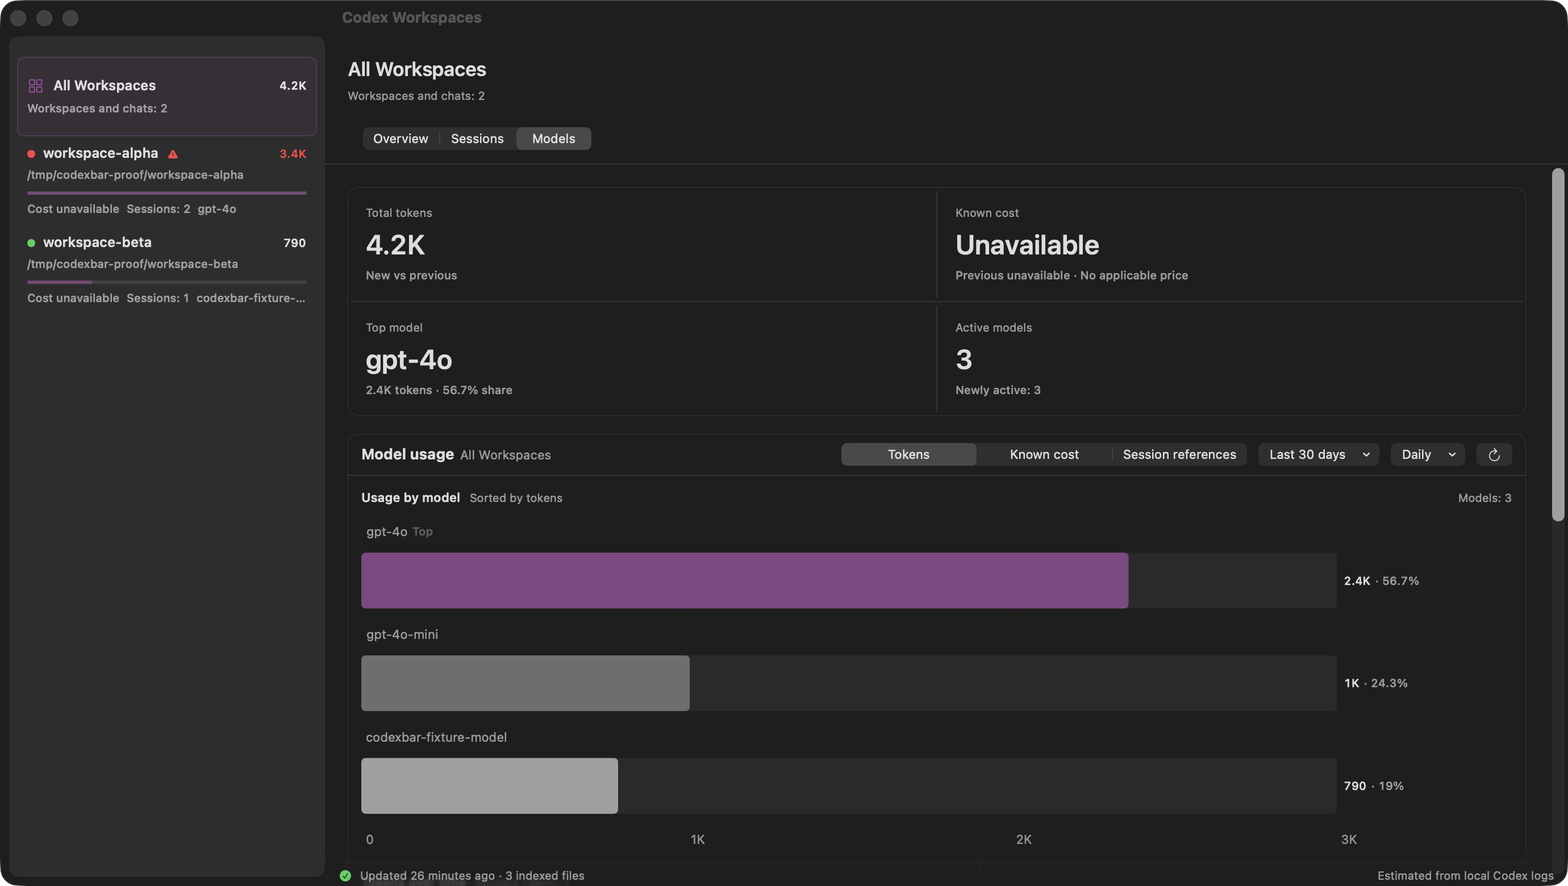This screenshot has width=1568, height=886.
Task: Click the codexbar-fixture-model usage bar
Action: point(489,786)
